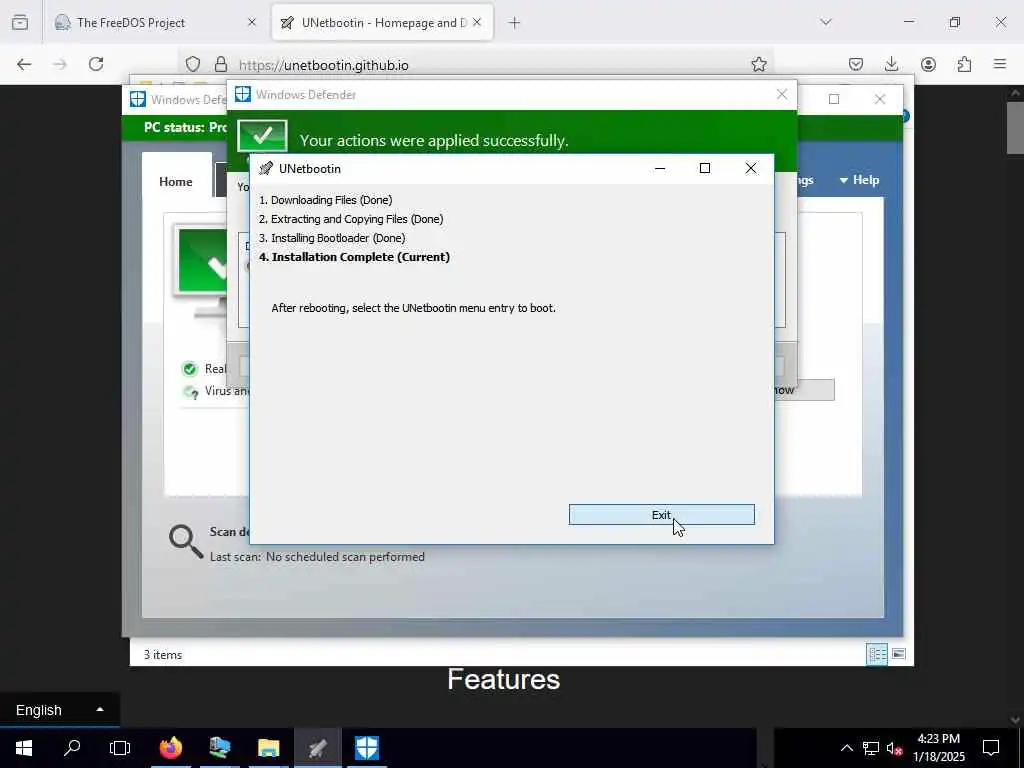1024x768 pixels.
Task: Open Task View from the taskbar
Action: [120, 748]
